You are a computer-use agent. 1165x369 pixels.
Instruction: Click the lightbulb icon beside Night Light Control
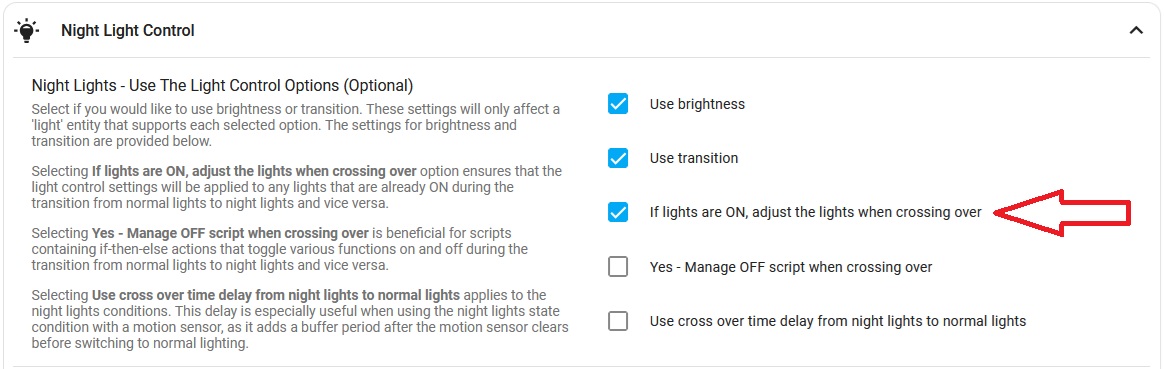(26, 30)
